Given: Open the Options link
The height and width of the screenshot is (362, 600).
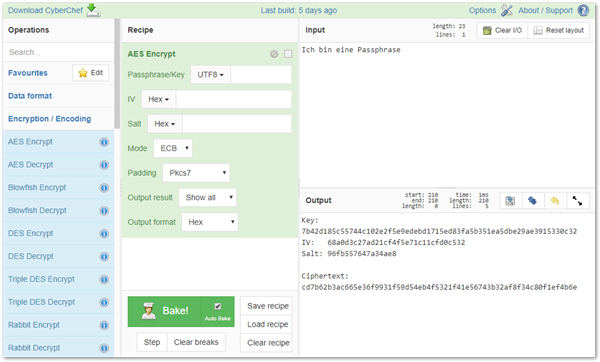Looking at the screenshot, I should [482, 10].
